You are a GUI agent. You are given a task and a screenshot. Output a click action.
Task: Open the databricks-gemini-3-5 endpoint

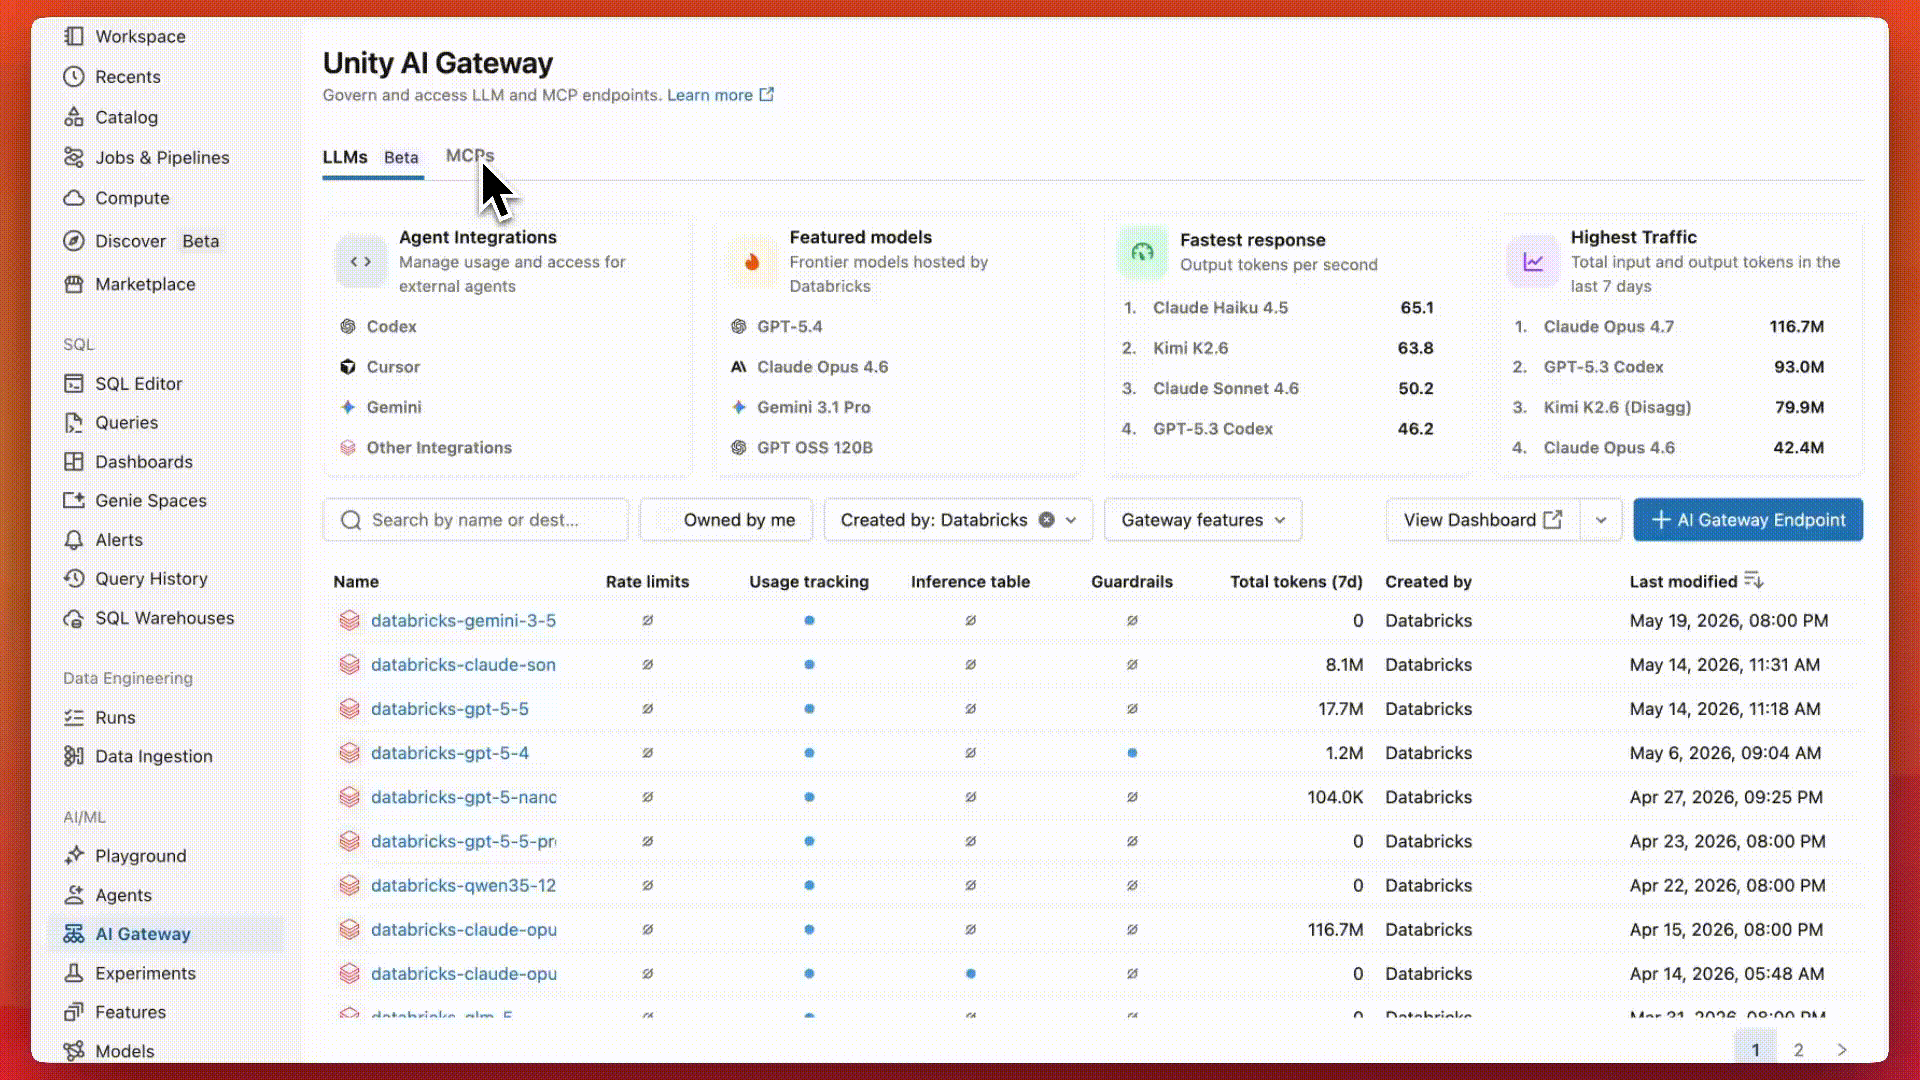tap(463, 620)
